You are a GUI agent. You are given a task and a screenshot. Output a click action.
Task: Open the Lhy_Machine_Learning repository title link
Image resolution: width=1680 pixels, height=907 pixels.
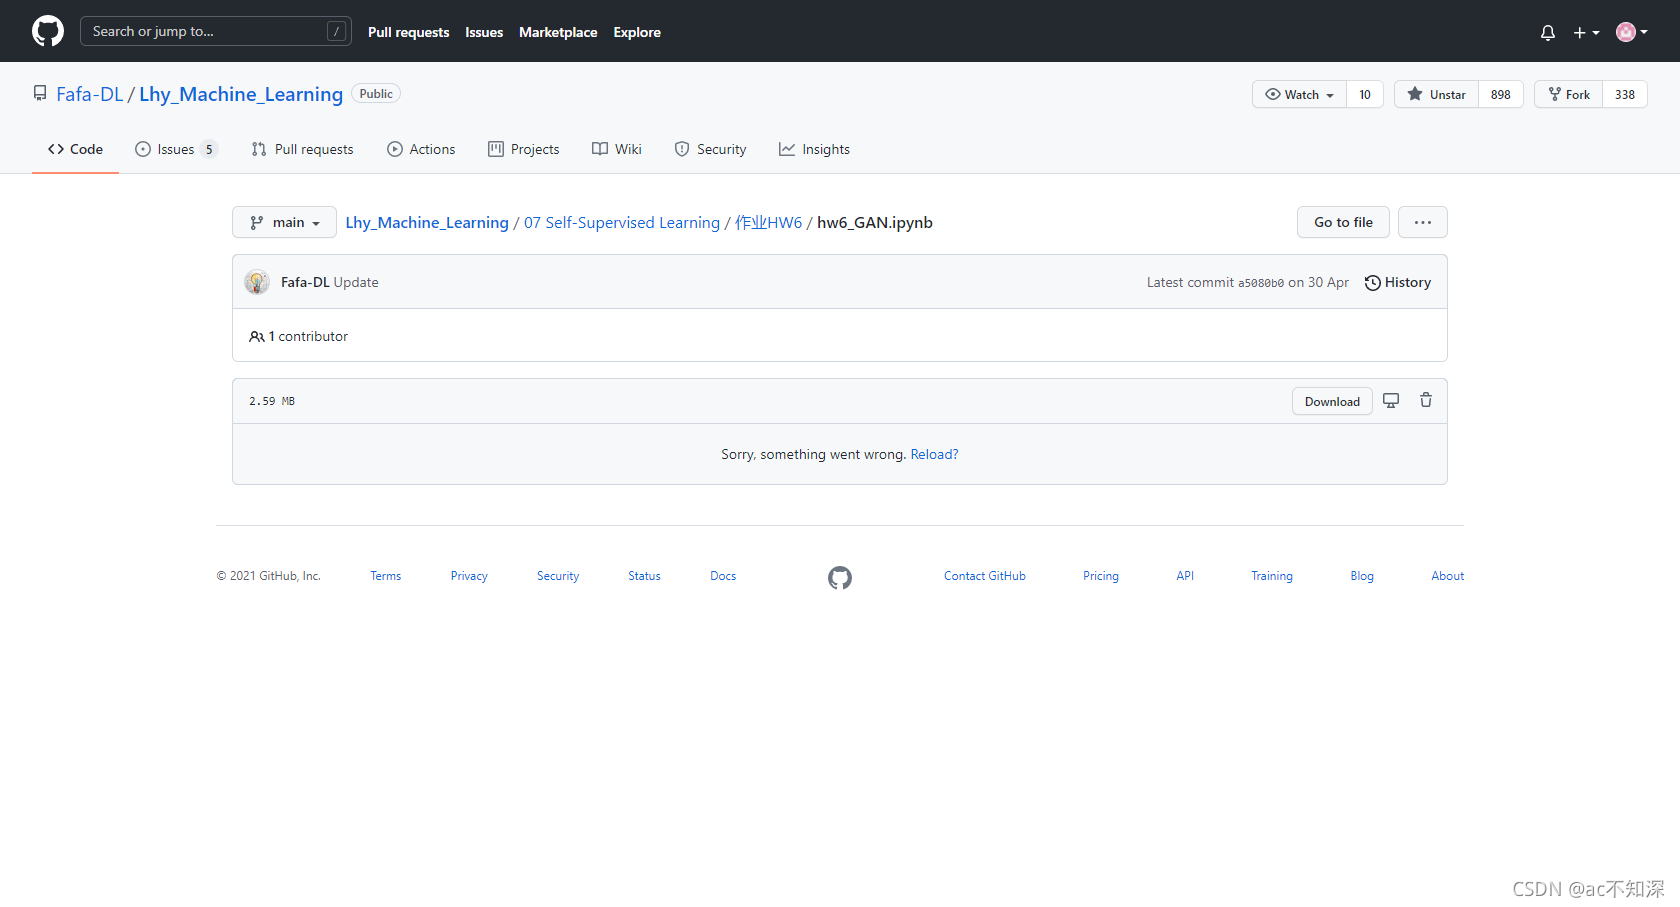pos(241,94)
